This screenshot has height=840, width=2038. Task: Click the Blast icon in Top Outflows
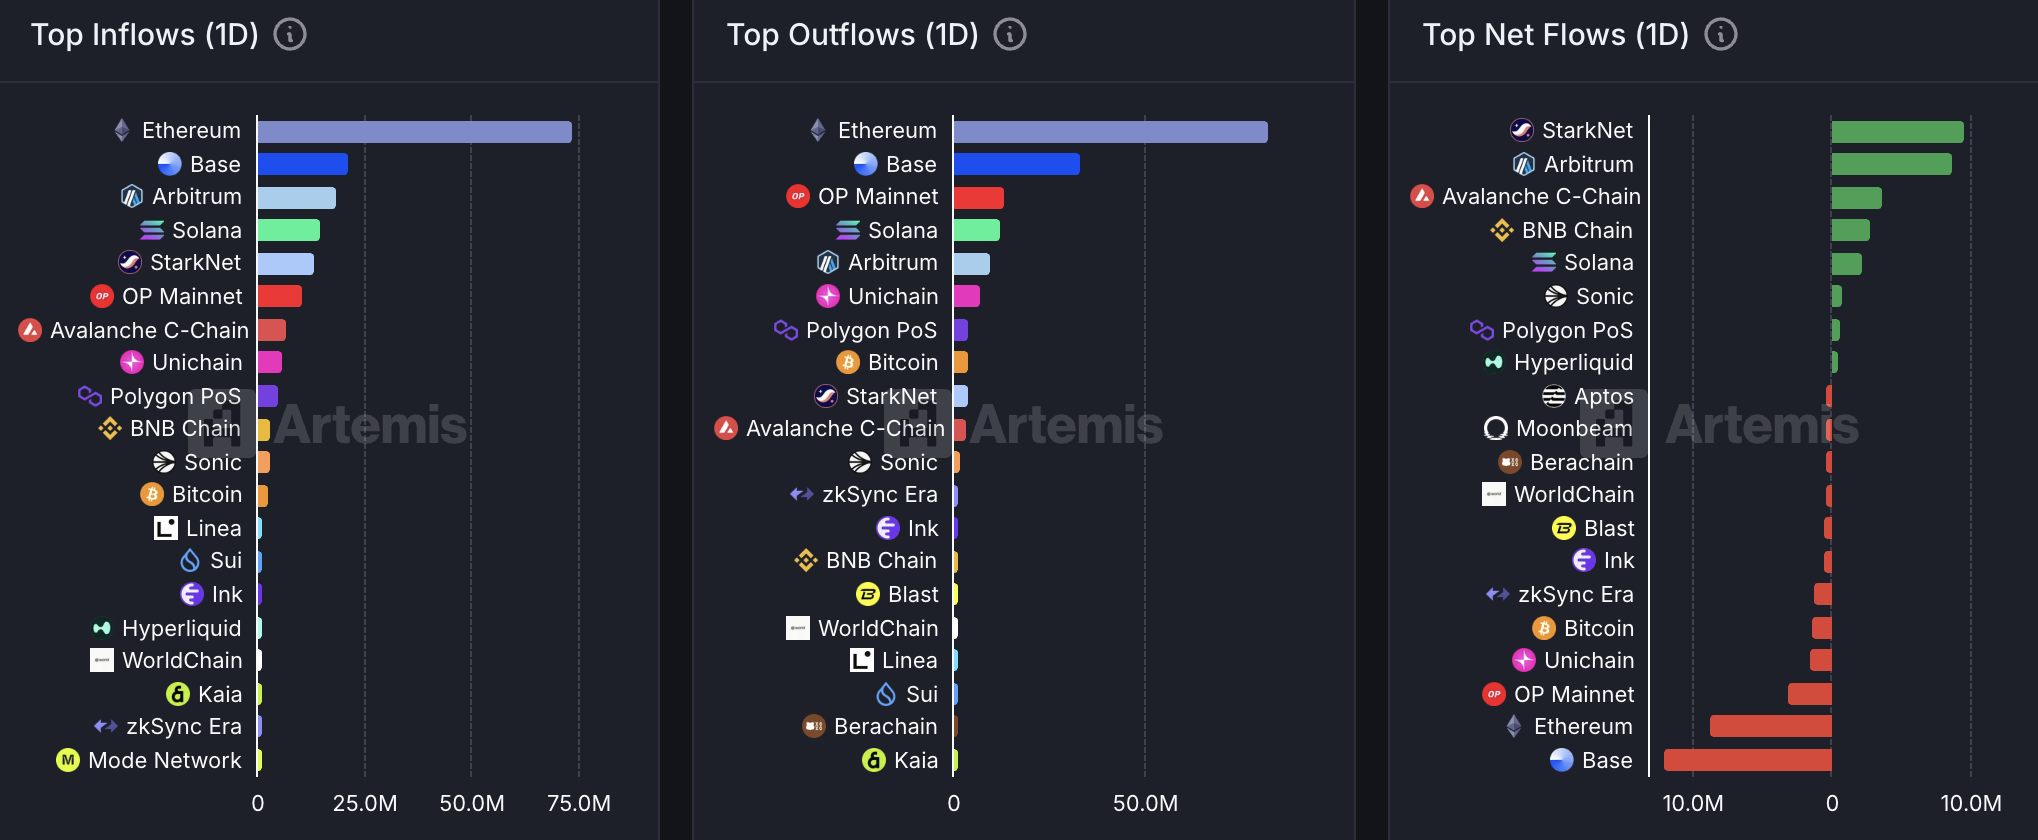[868, 594]
